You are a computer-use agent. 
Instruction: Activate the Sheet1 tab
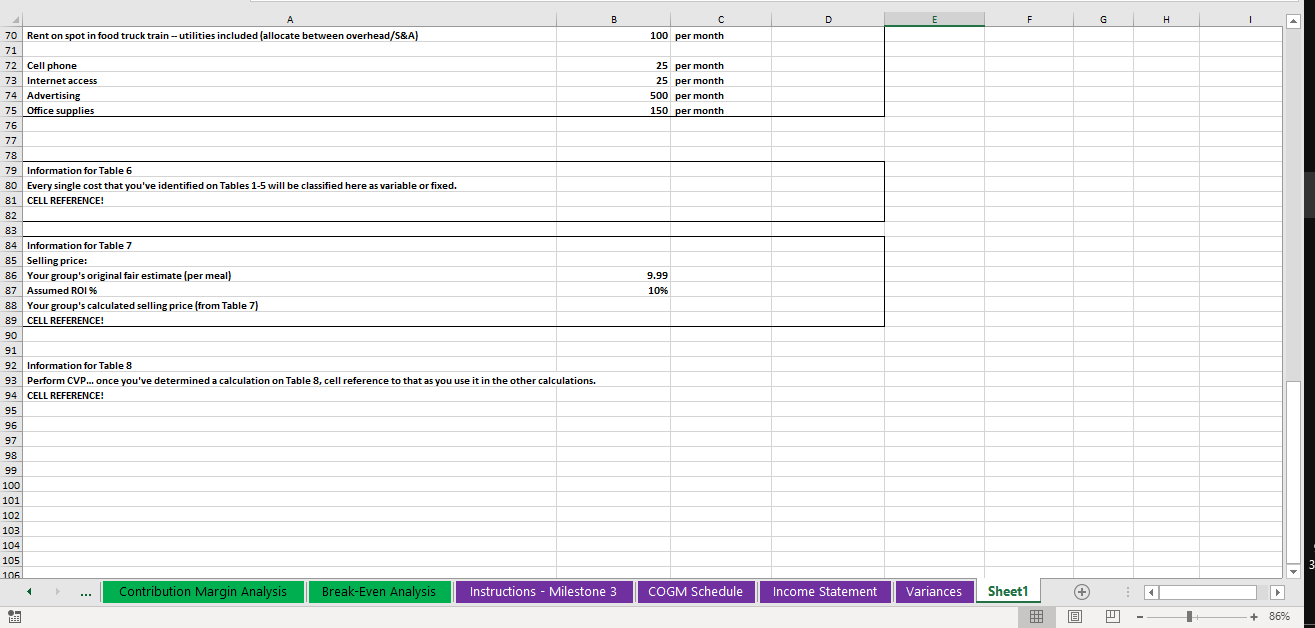pos(1007,591)
